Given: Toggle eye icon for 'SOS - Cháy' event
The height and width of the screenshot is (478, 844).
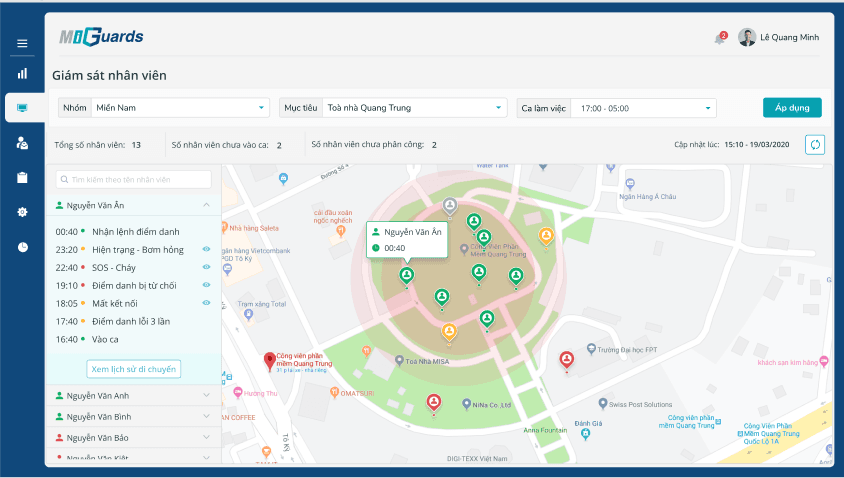Looking at the screenshot, I should point(206,267).
